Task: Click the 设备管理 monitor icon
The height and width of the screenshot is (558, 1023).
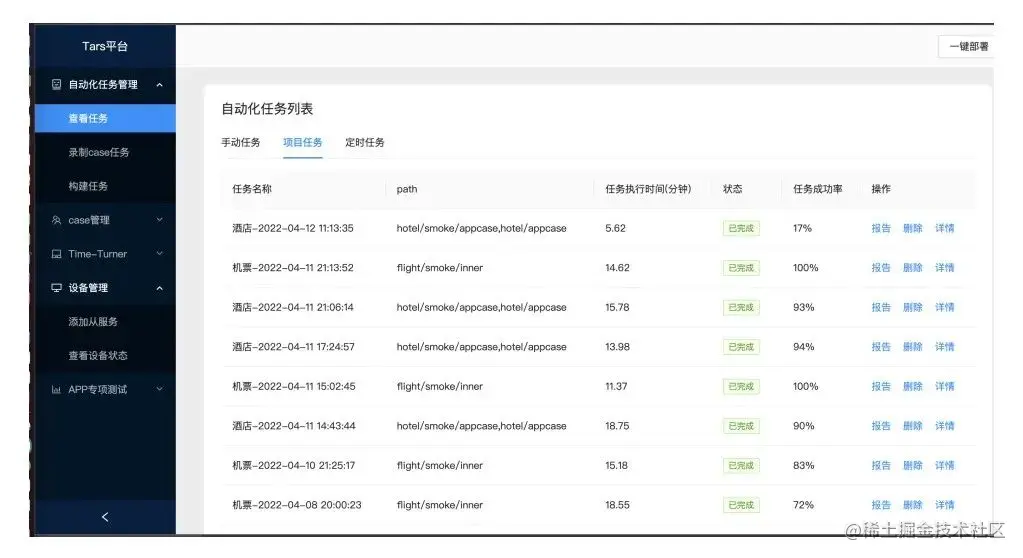Action: 56,288
